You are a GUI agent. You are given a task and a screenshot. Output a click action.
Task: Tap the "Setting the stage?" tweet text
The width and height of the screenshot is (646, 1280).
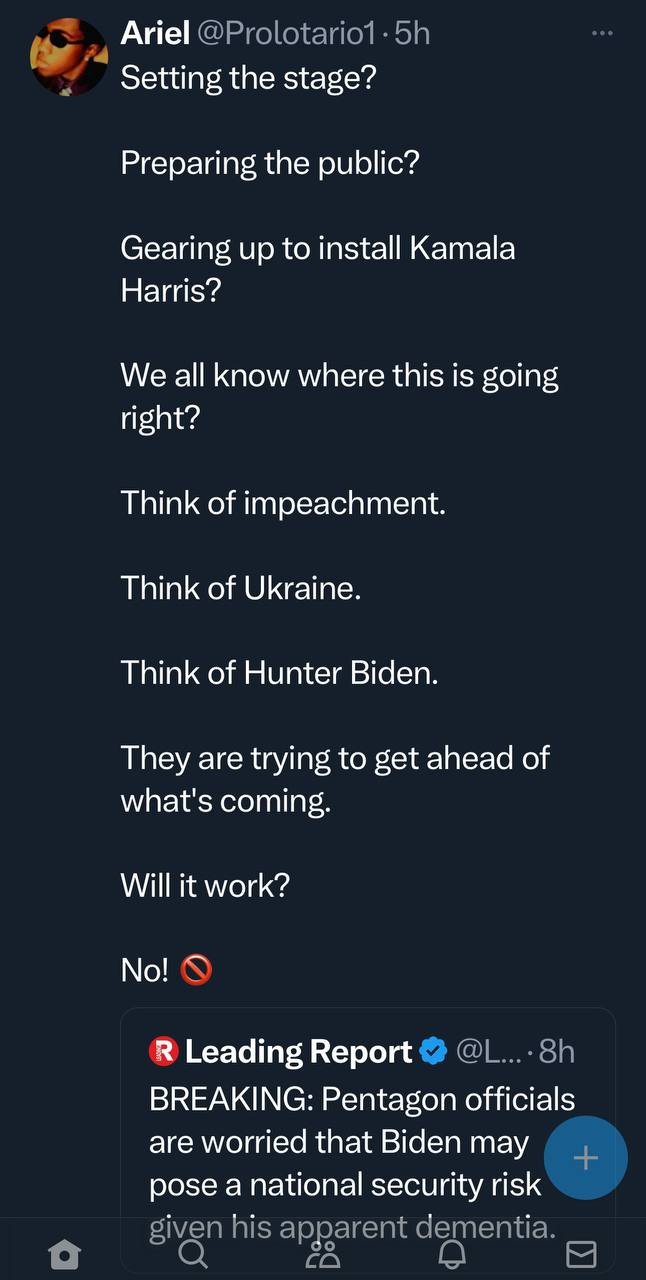tap(248, 77)
